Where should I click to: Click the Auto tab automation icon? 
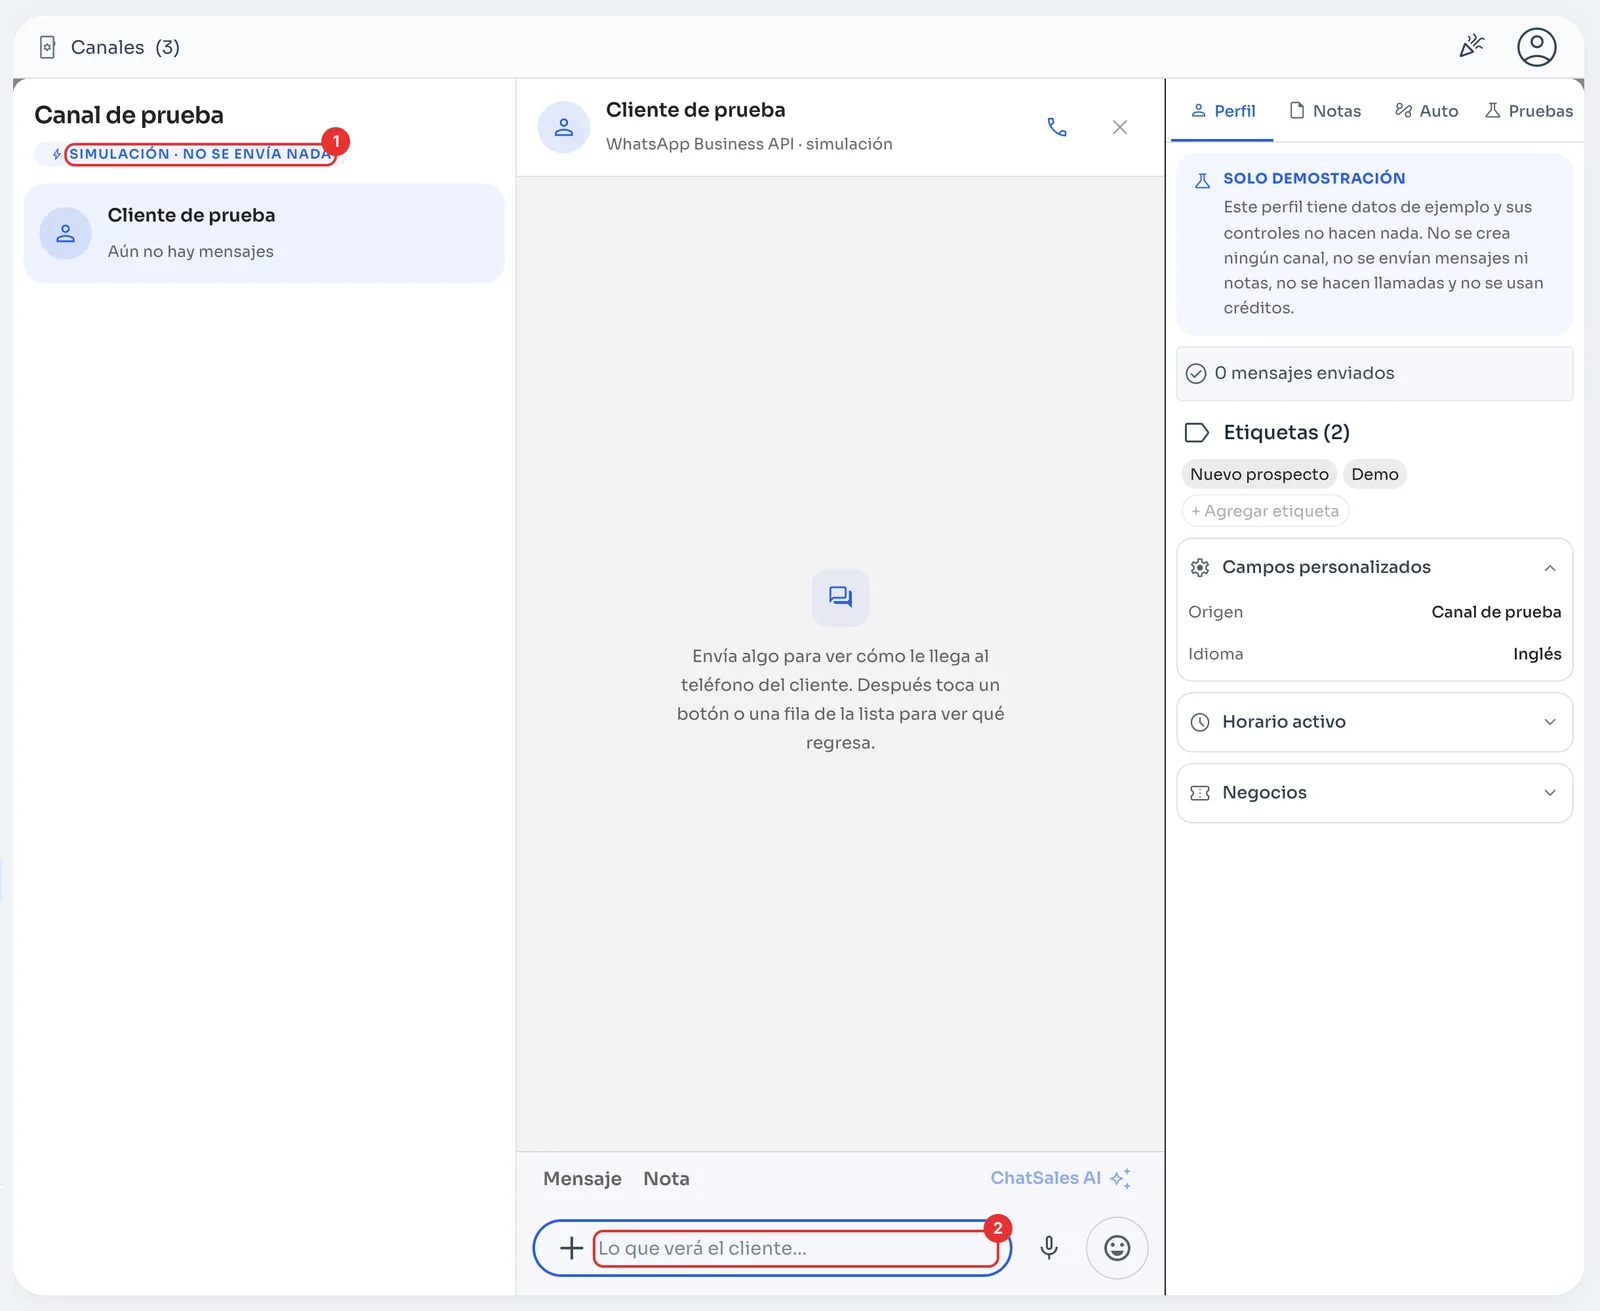click(1403, 110)
